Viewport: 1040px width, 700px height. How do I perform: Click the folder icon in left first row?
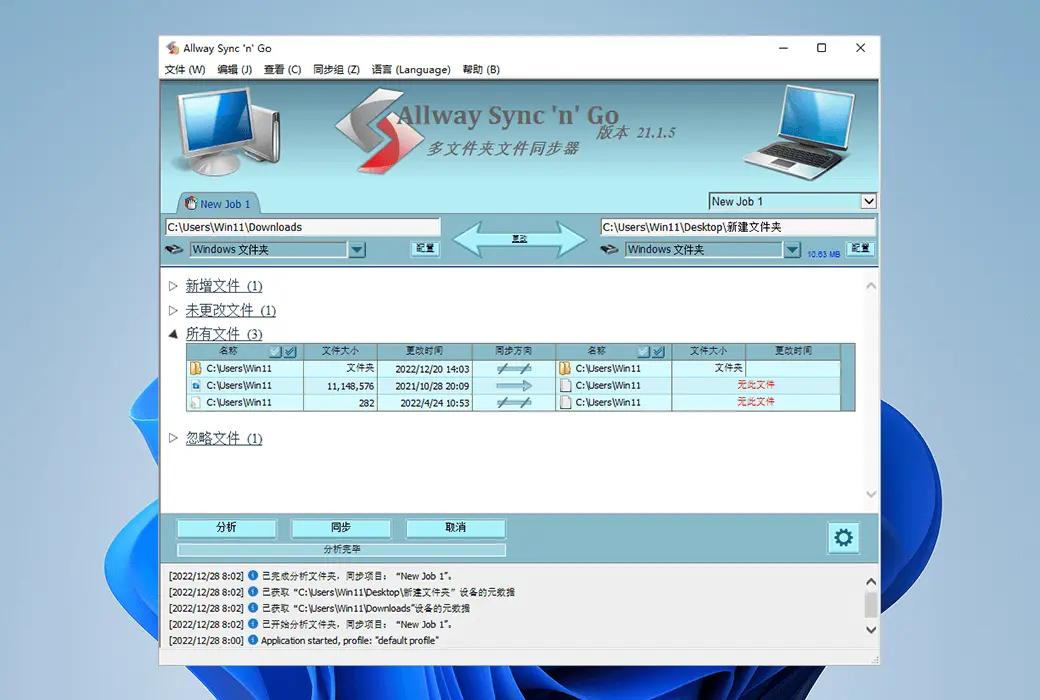(x=196, y=368)
